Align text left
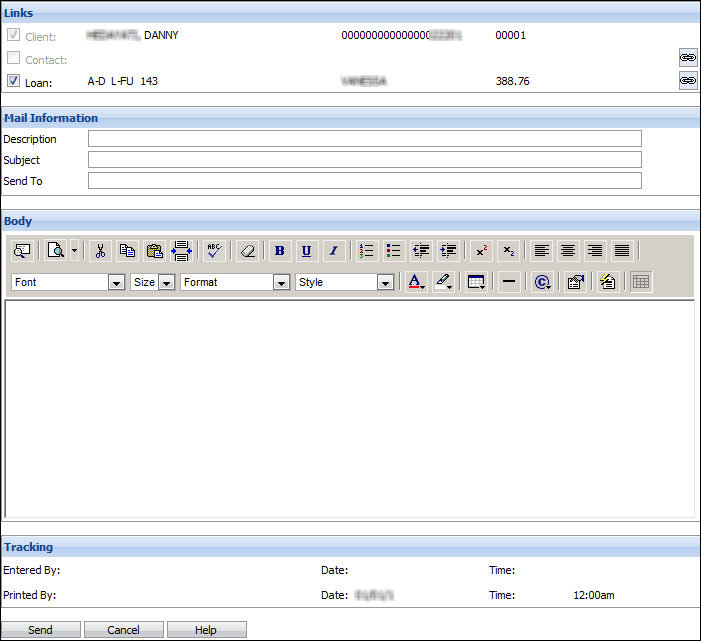Viewport: 701px width, 641px height. [x=542, y=251]
